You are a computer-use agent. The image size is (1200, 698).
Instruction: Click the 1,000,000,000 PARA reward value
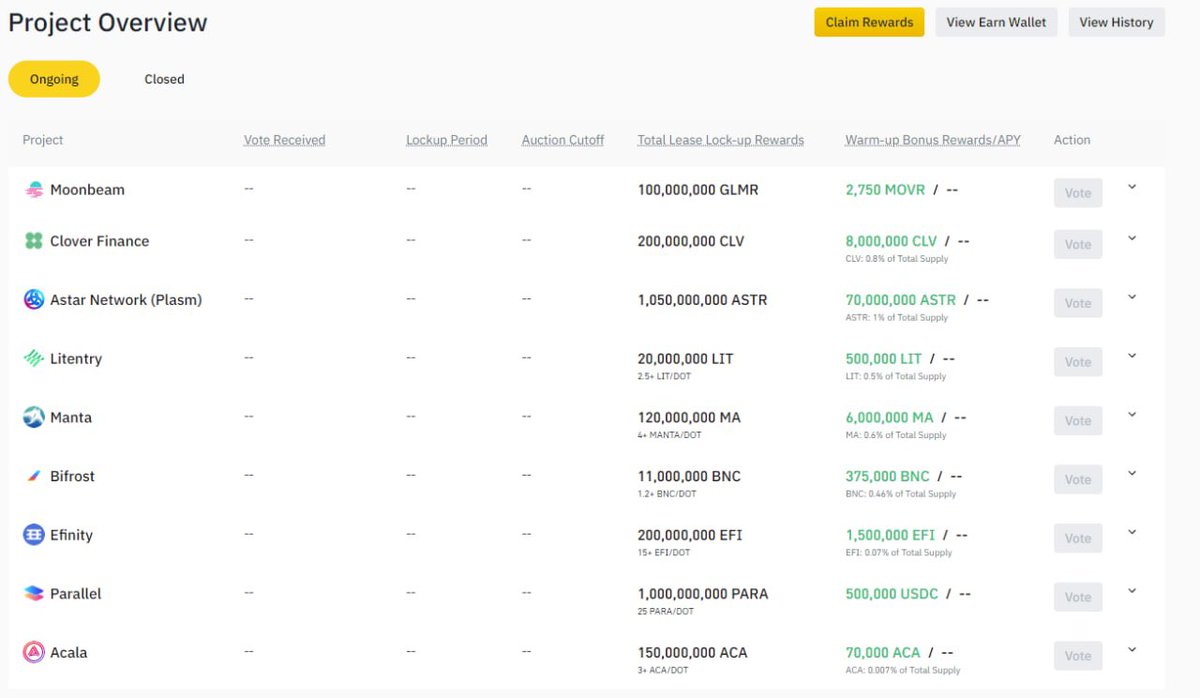click(703, 594)
